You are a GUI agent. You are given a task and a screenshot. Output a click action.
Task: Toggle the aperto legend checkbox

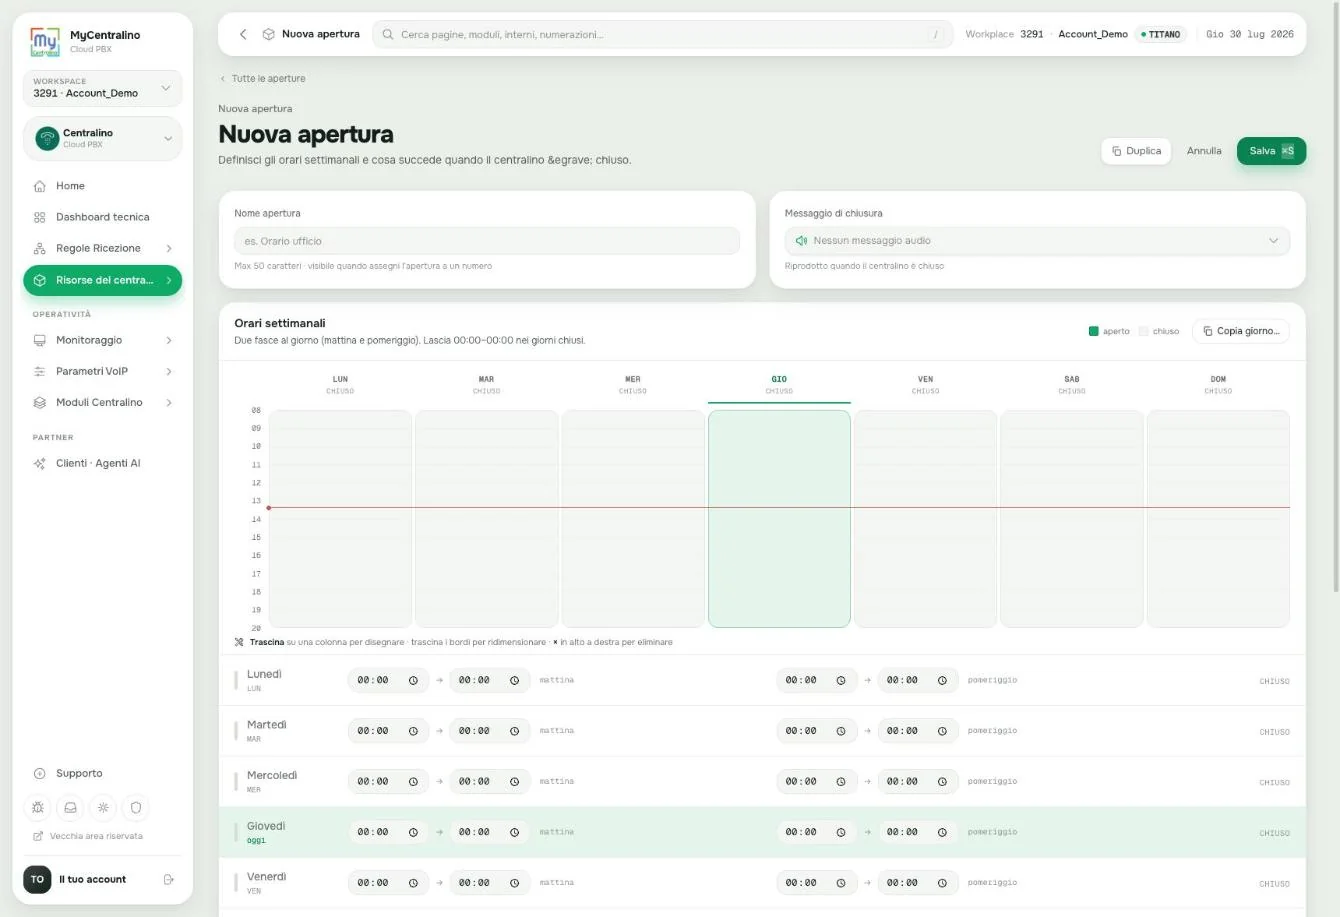(x=1093, y=331)
